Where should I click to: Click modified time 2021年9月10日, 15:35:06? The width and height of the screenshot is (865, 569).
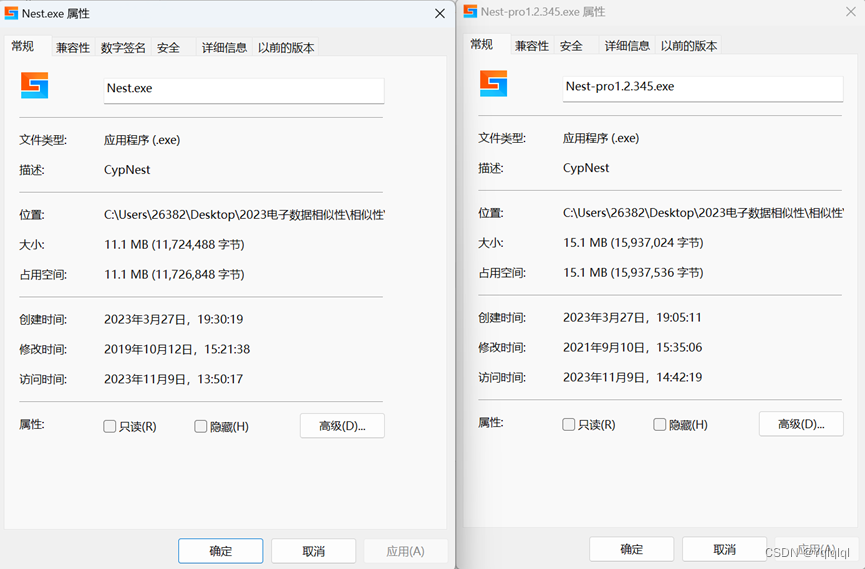[633, 347]
